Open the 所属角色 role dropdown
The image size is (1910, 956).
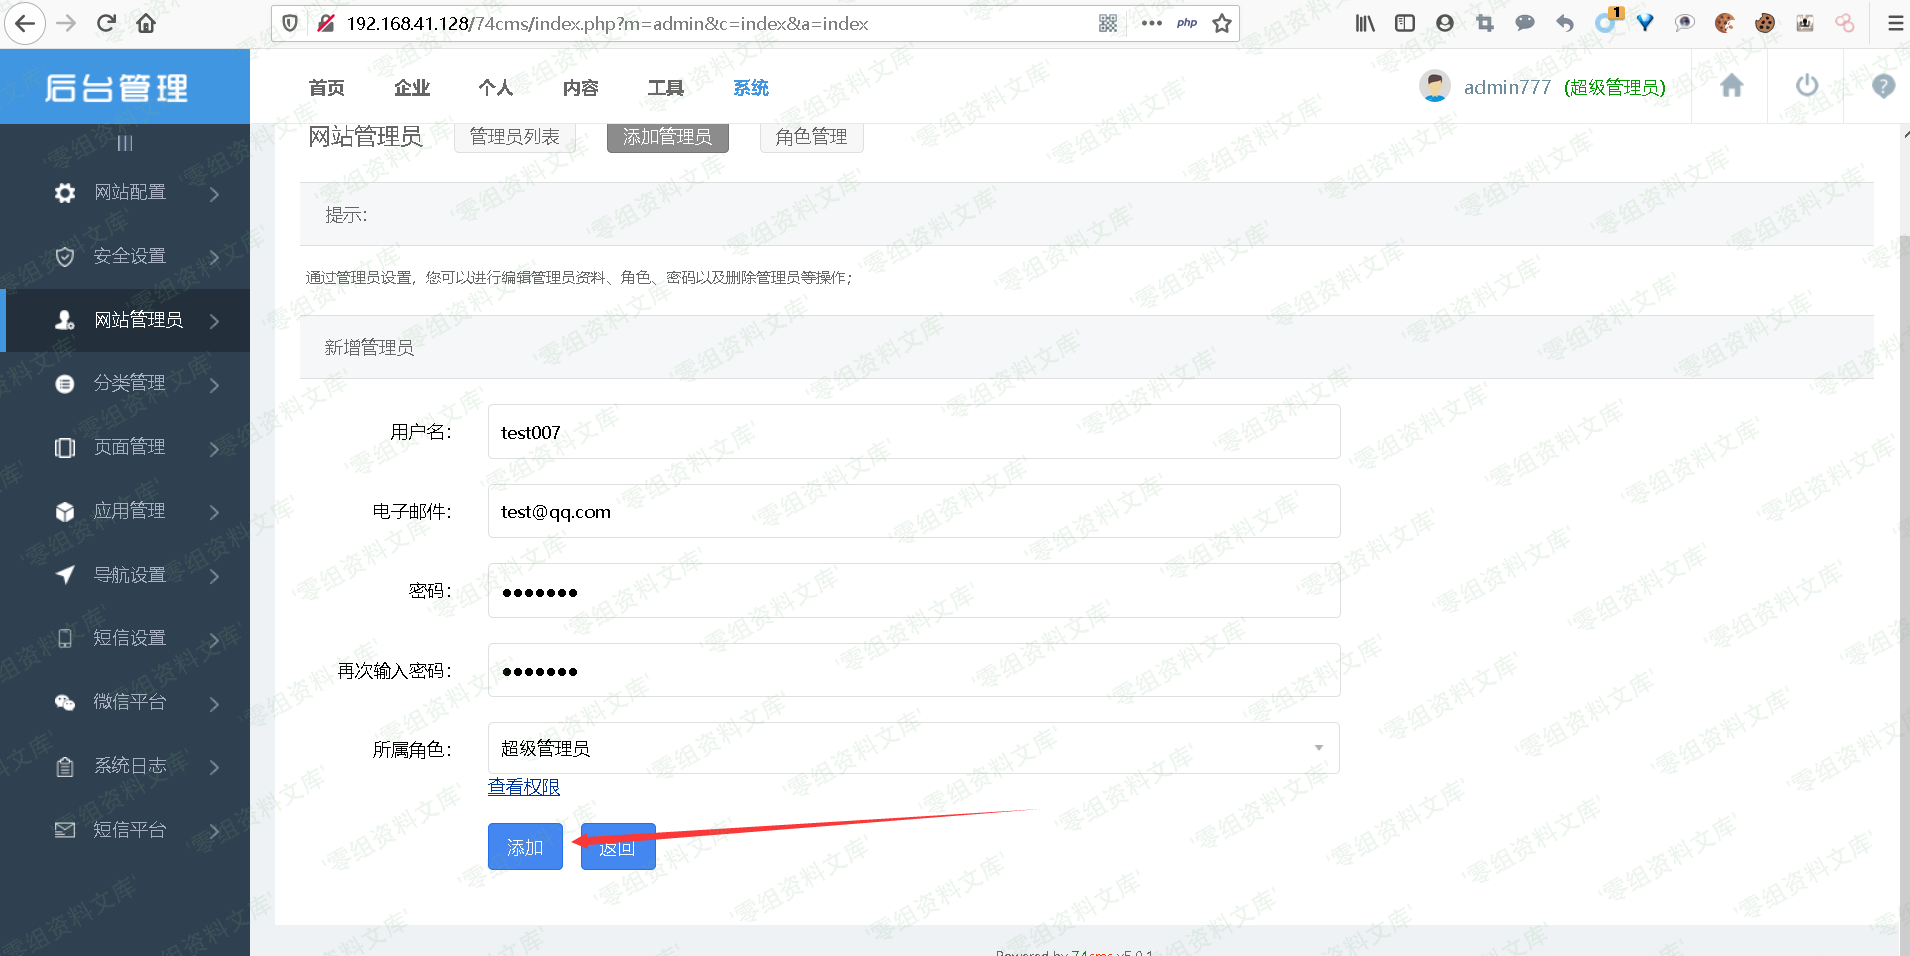913,748
